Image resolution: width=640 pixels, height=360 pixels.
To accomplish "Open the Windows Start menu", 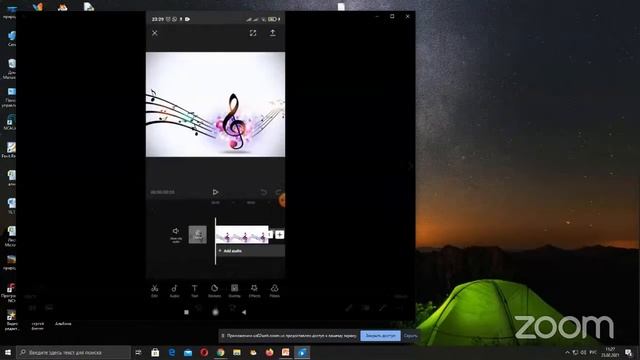I will pyautogui.click(x=8, y=352).
